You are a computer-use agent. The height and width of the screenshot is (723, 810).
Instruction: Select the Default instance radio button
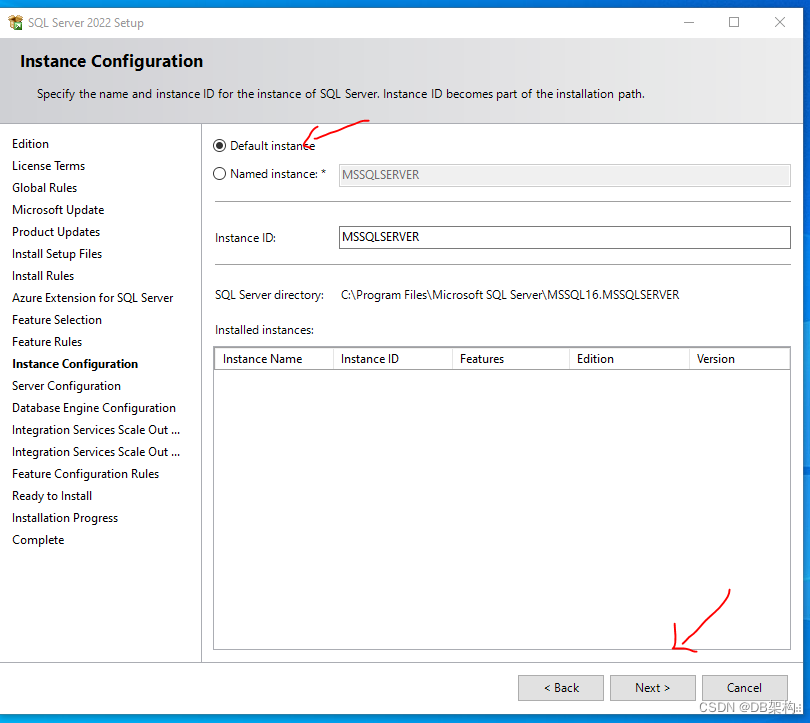coord(219,145)
